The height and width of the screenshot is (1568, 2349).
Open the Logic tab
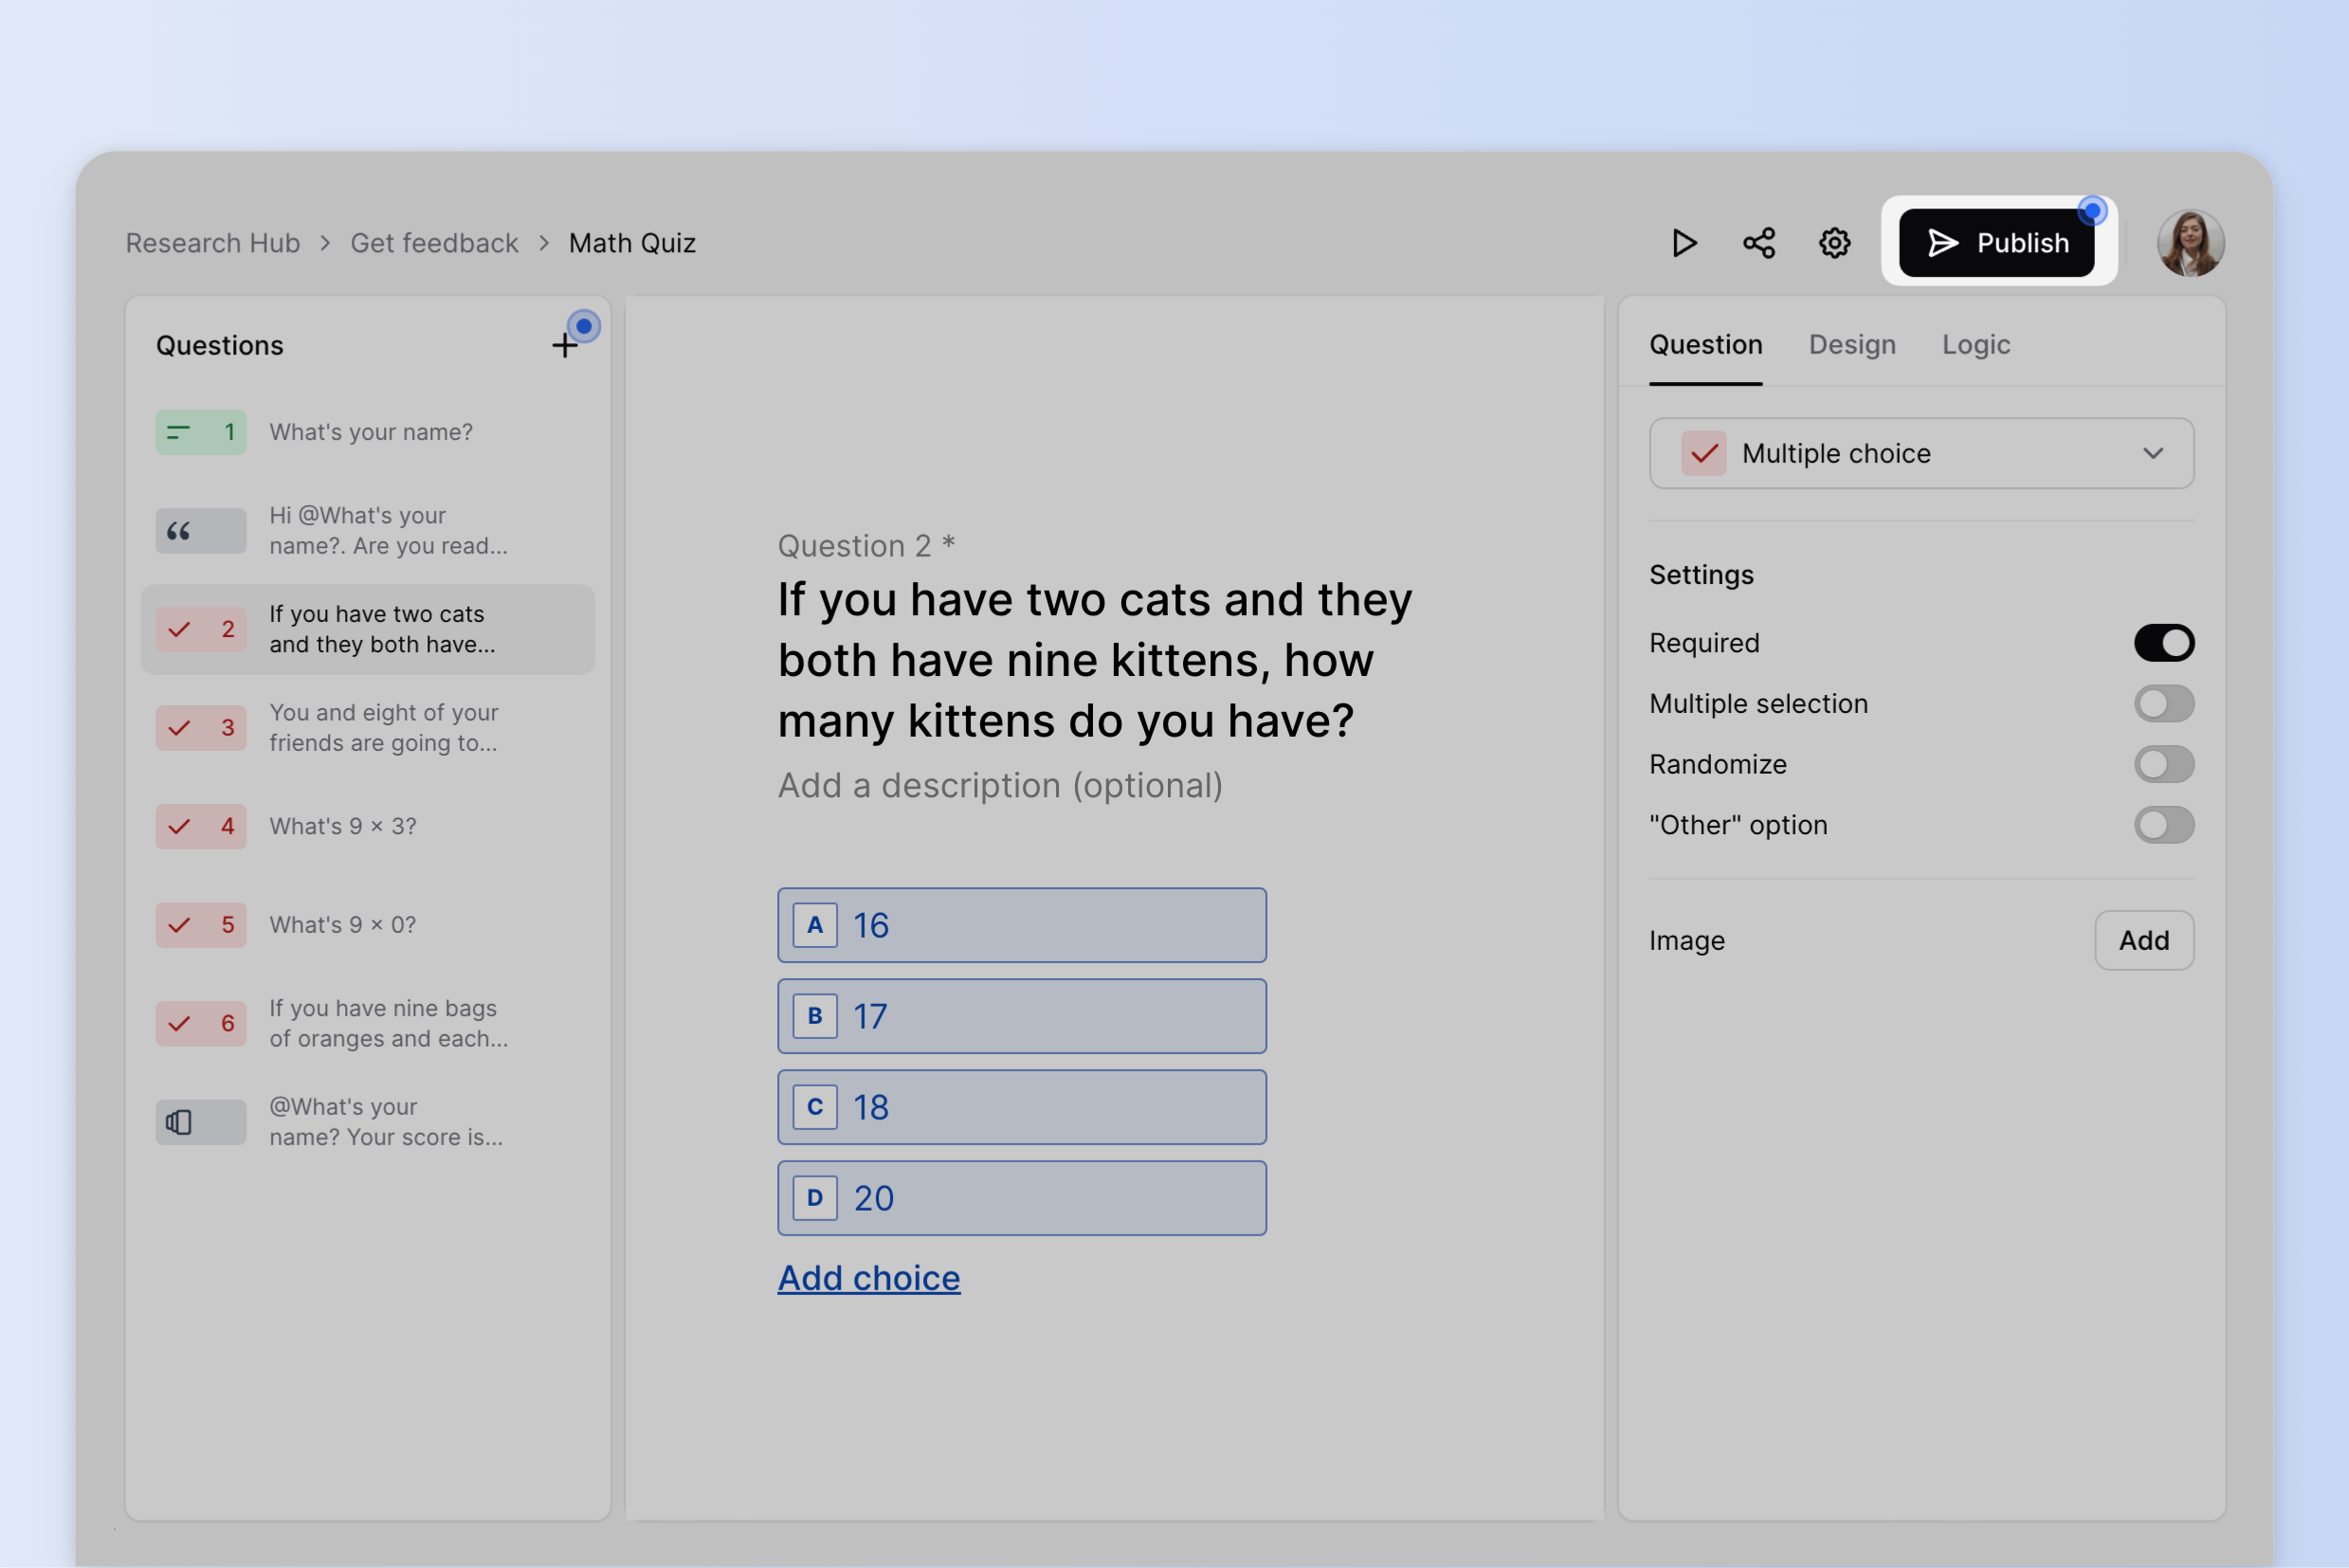tap(1976, 344)
